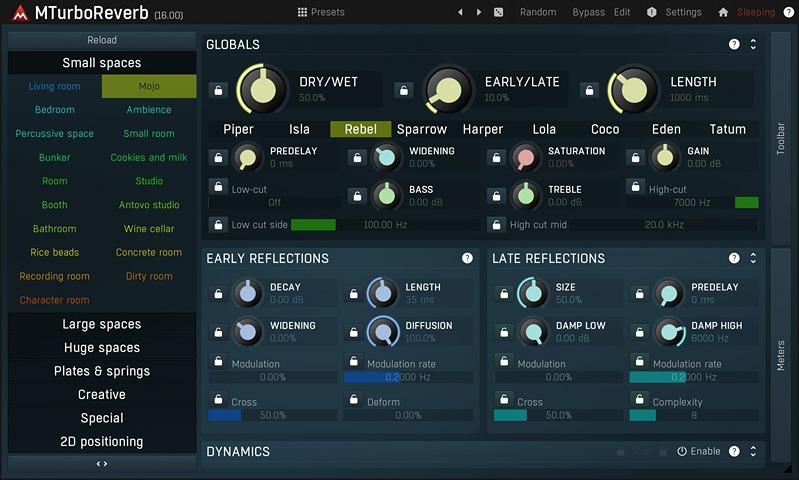The width and height of the screenshot is (799, 480).
Task: Click the TREBLE knob
Action: (525, 195)
